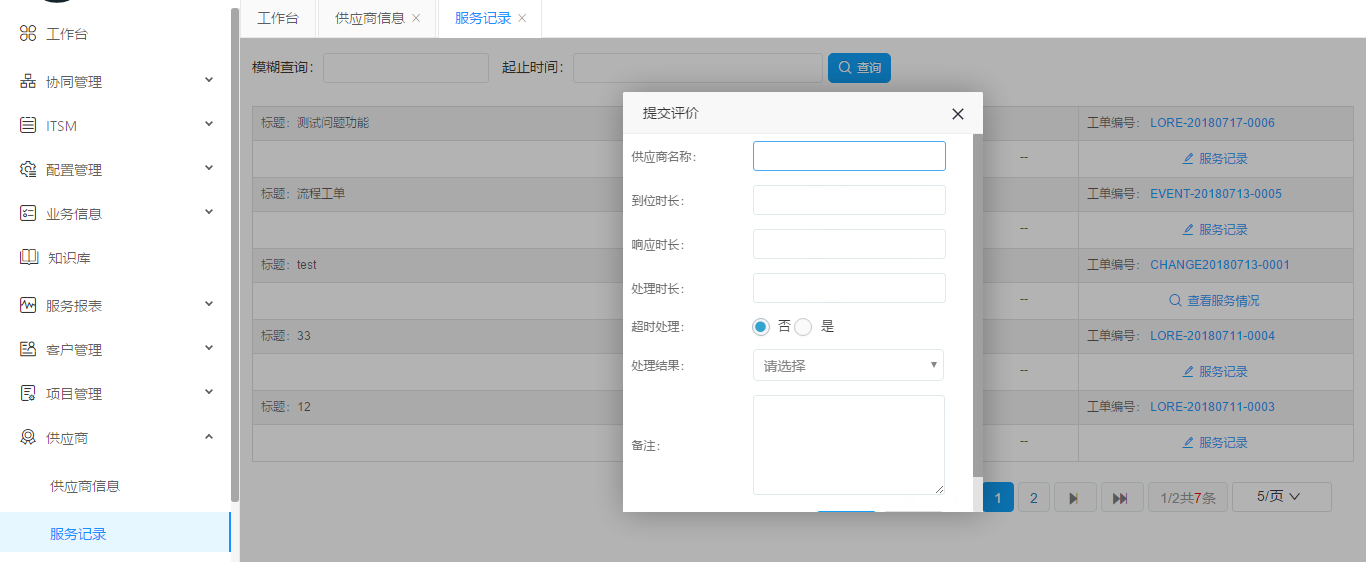This screenshot has height=562, width=1366.
Task: Click the 配置管理 gear icon
Action: coord(28,170)
